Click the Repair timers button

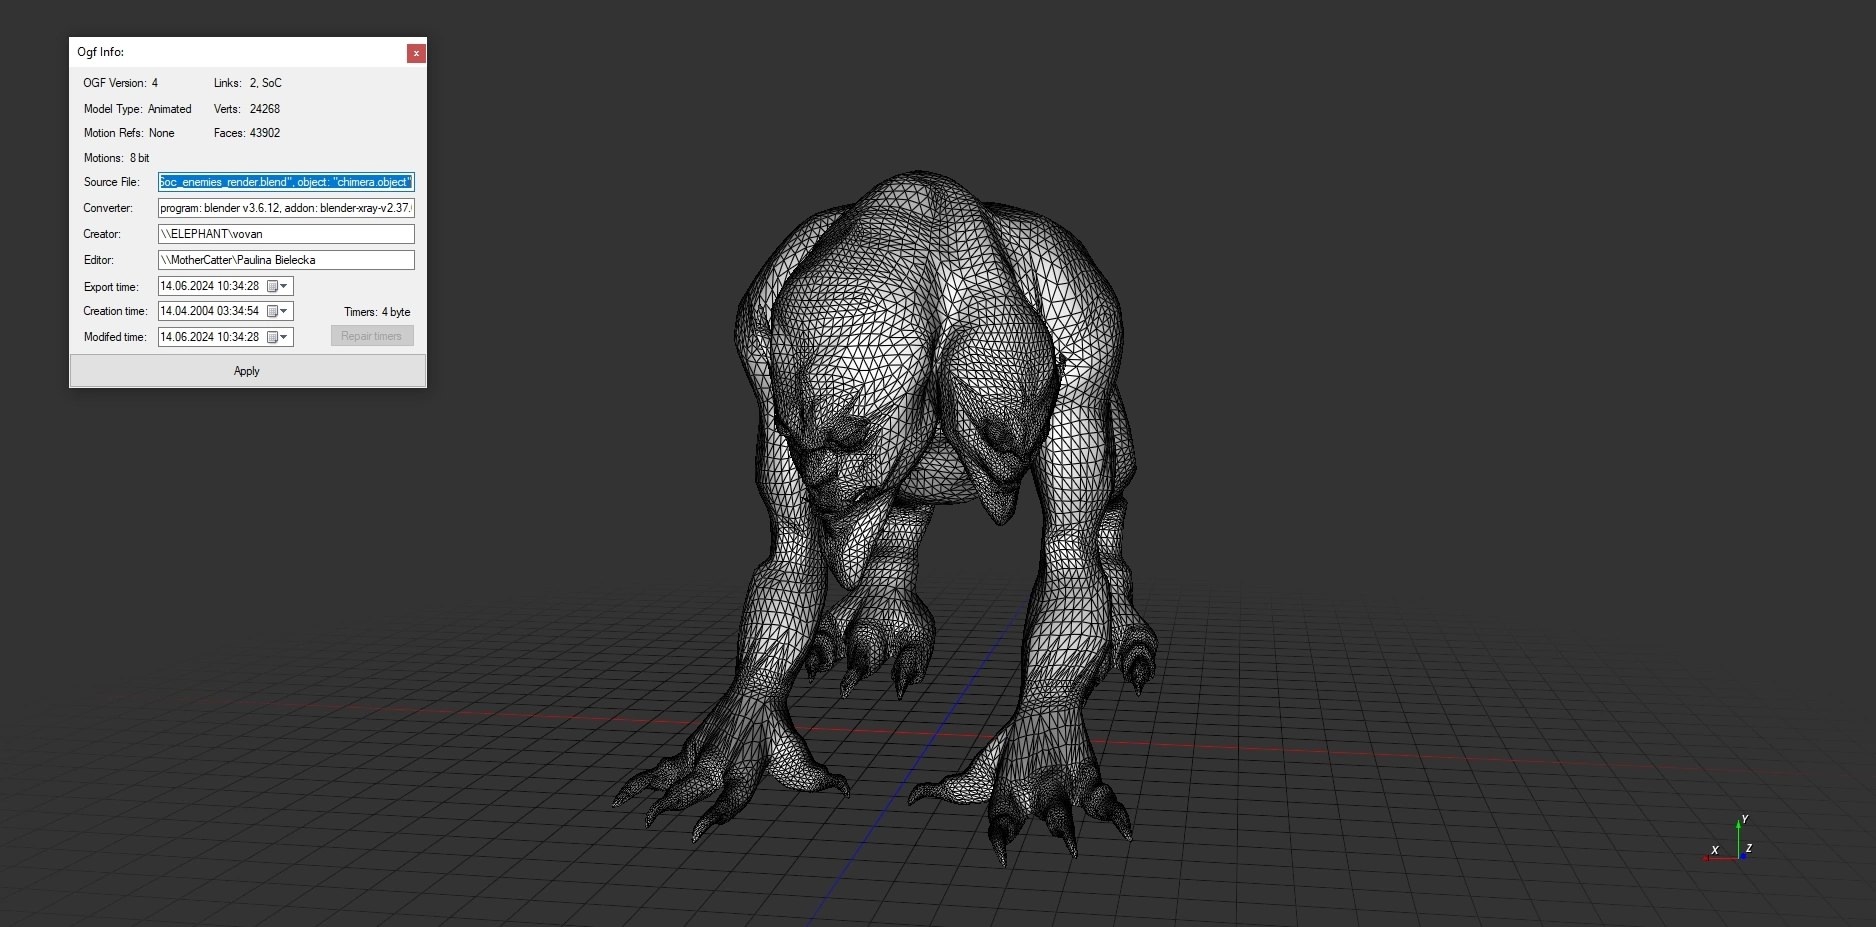(372, 336)
